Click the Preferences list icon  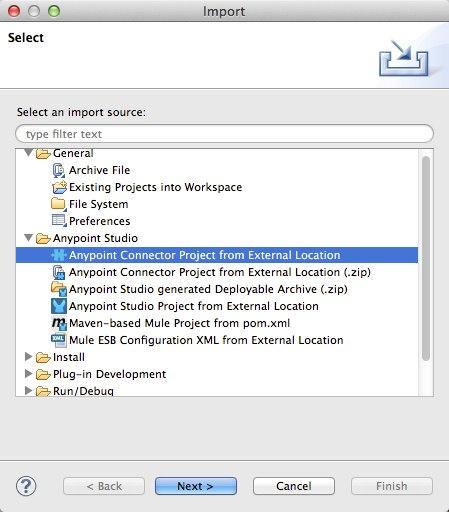pyautogui.click(x=59, y=221)
